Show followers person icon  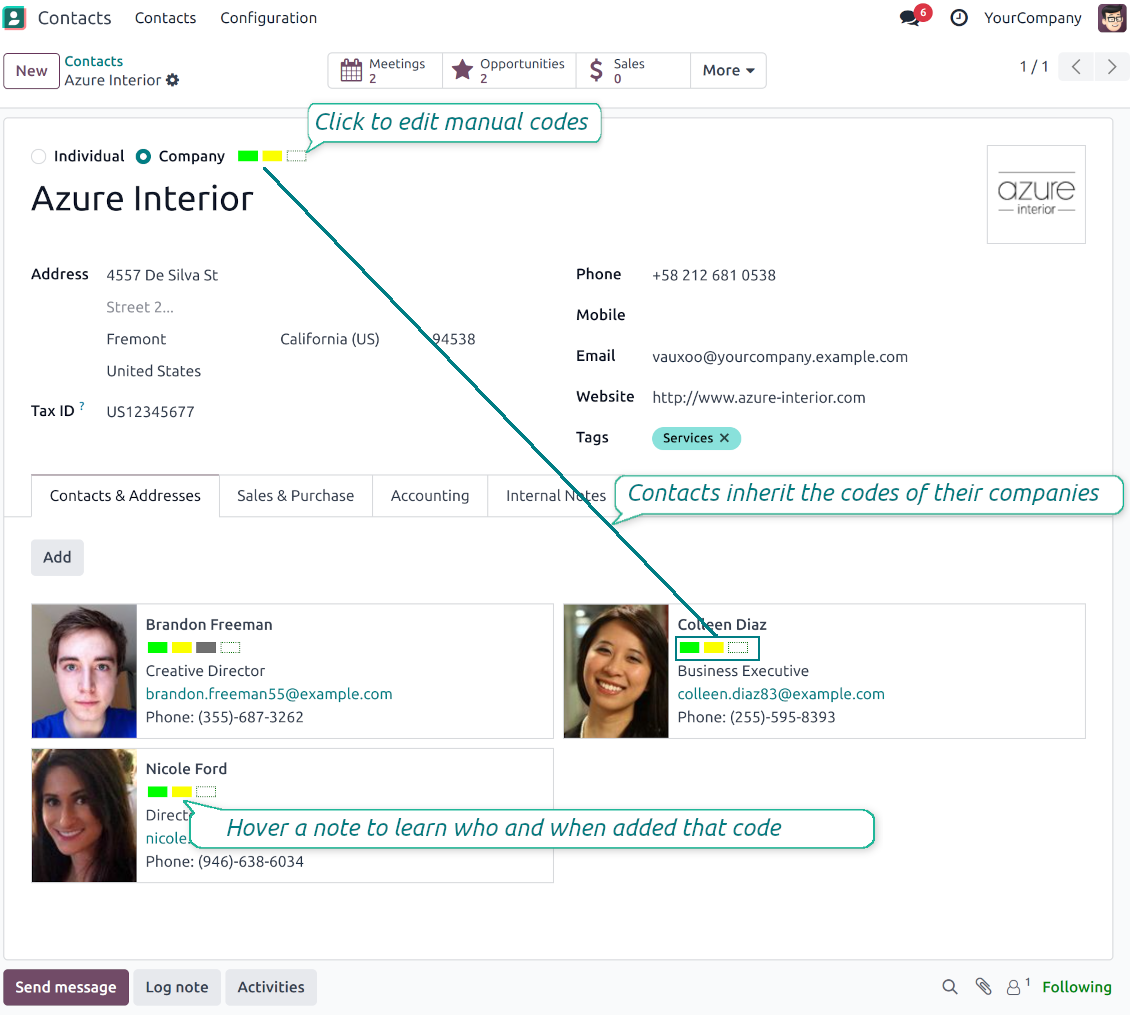(1016, 987)
